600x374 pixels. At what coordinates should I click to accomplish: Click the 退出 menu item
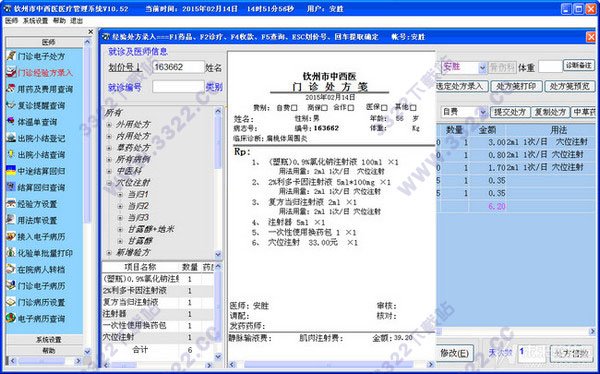[x=77, y=21]
